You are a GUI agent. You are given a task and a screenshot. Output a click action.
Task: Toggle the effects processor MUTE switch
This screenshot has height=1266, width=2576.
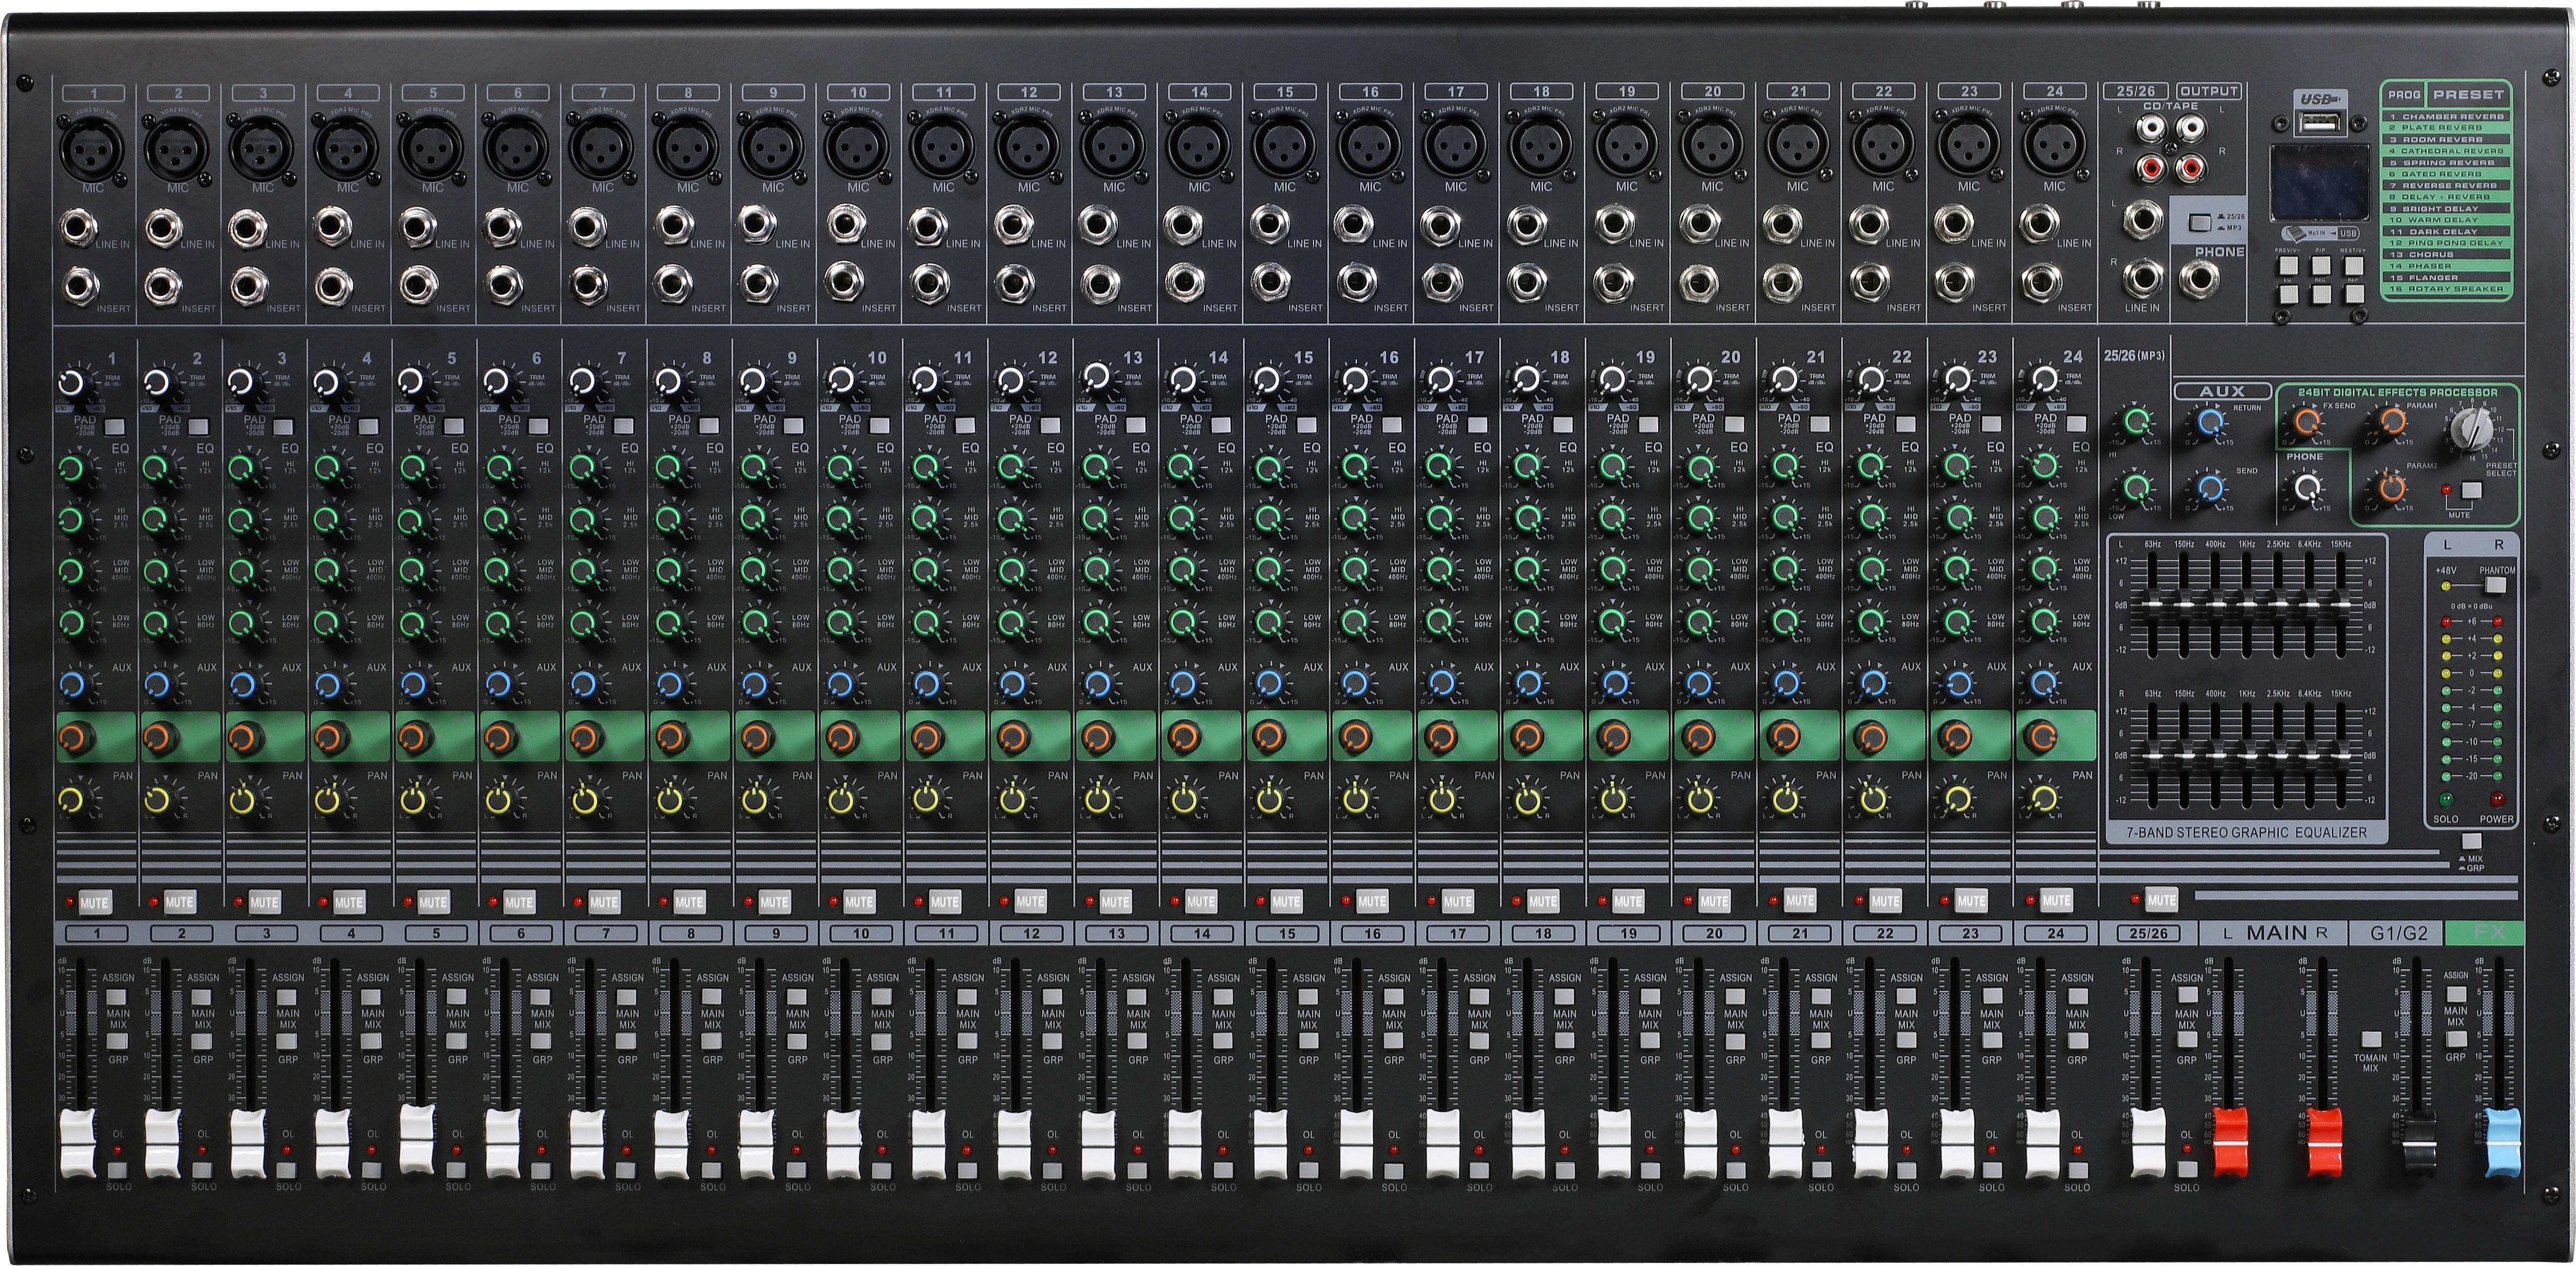[x=2471, y=491]
